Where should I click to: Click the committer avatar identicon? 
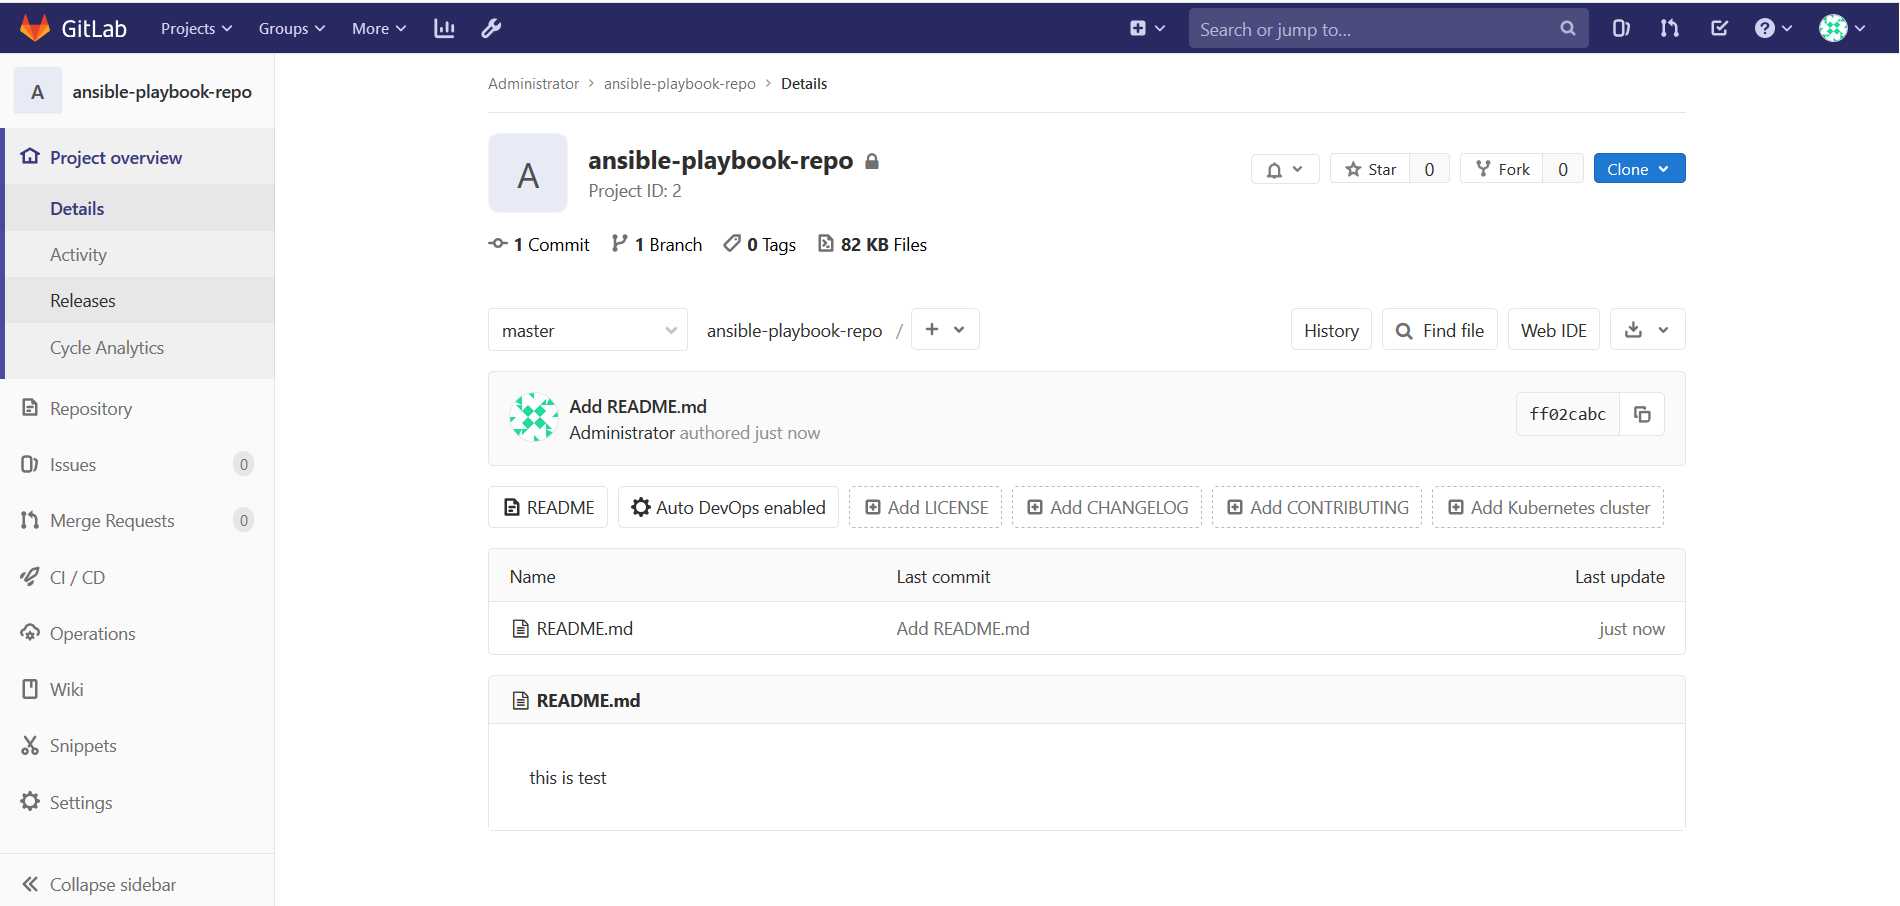click(x=534, y=417)
